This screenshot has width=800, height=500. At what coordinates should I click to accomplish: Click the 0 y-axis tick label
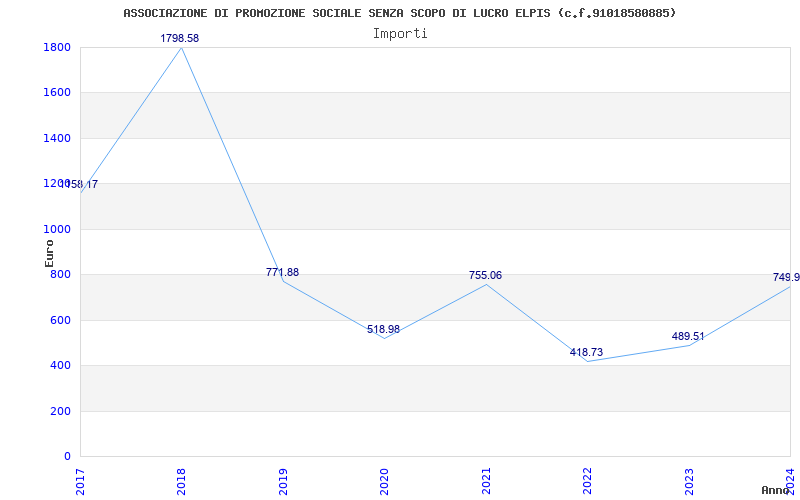(67, 456)
